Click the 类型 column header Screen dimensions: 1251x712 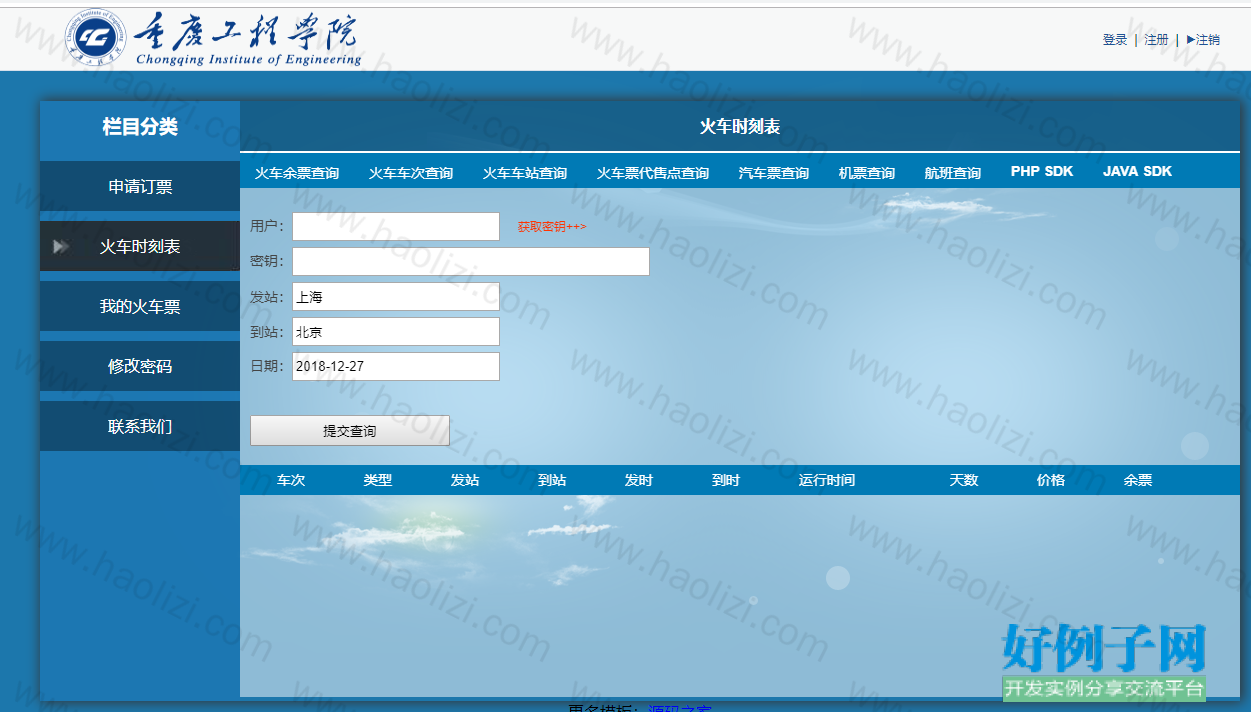coord(378,480)
